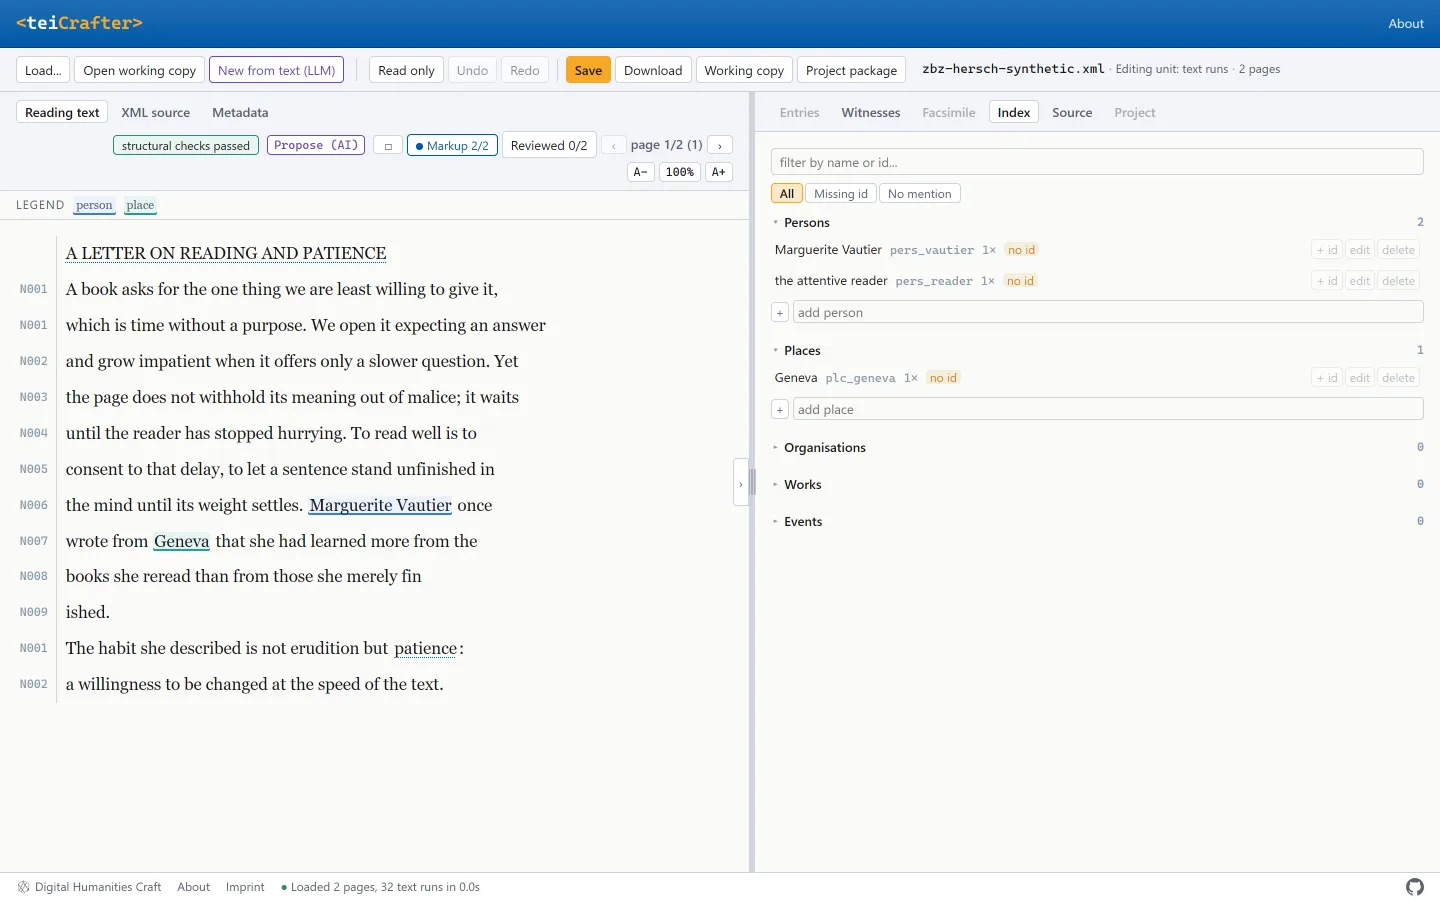This screenshot has height=900, width=1440.
Task: Open working copy button
Action: coord(140,70)
